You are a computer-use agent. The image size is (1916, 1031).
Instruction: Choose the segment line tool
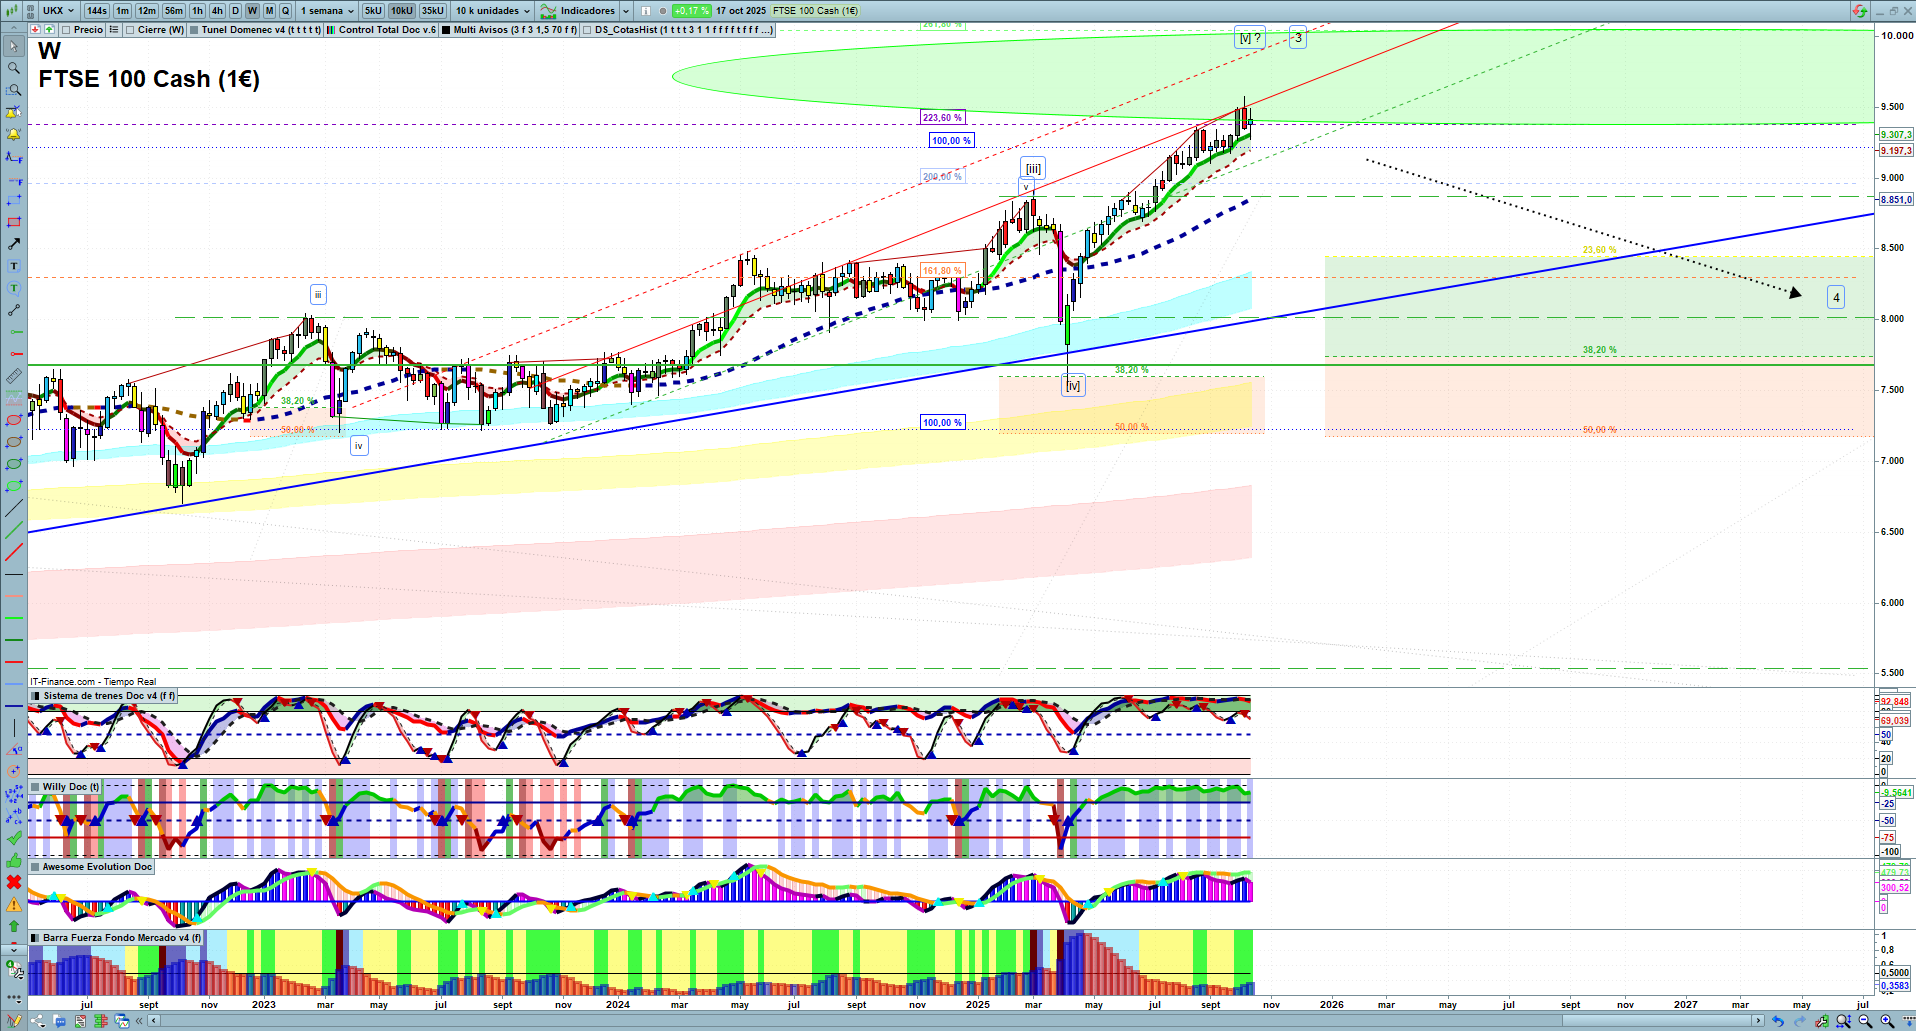point(14,310)
